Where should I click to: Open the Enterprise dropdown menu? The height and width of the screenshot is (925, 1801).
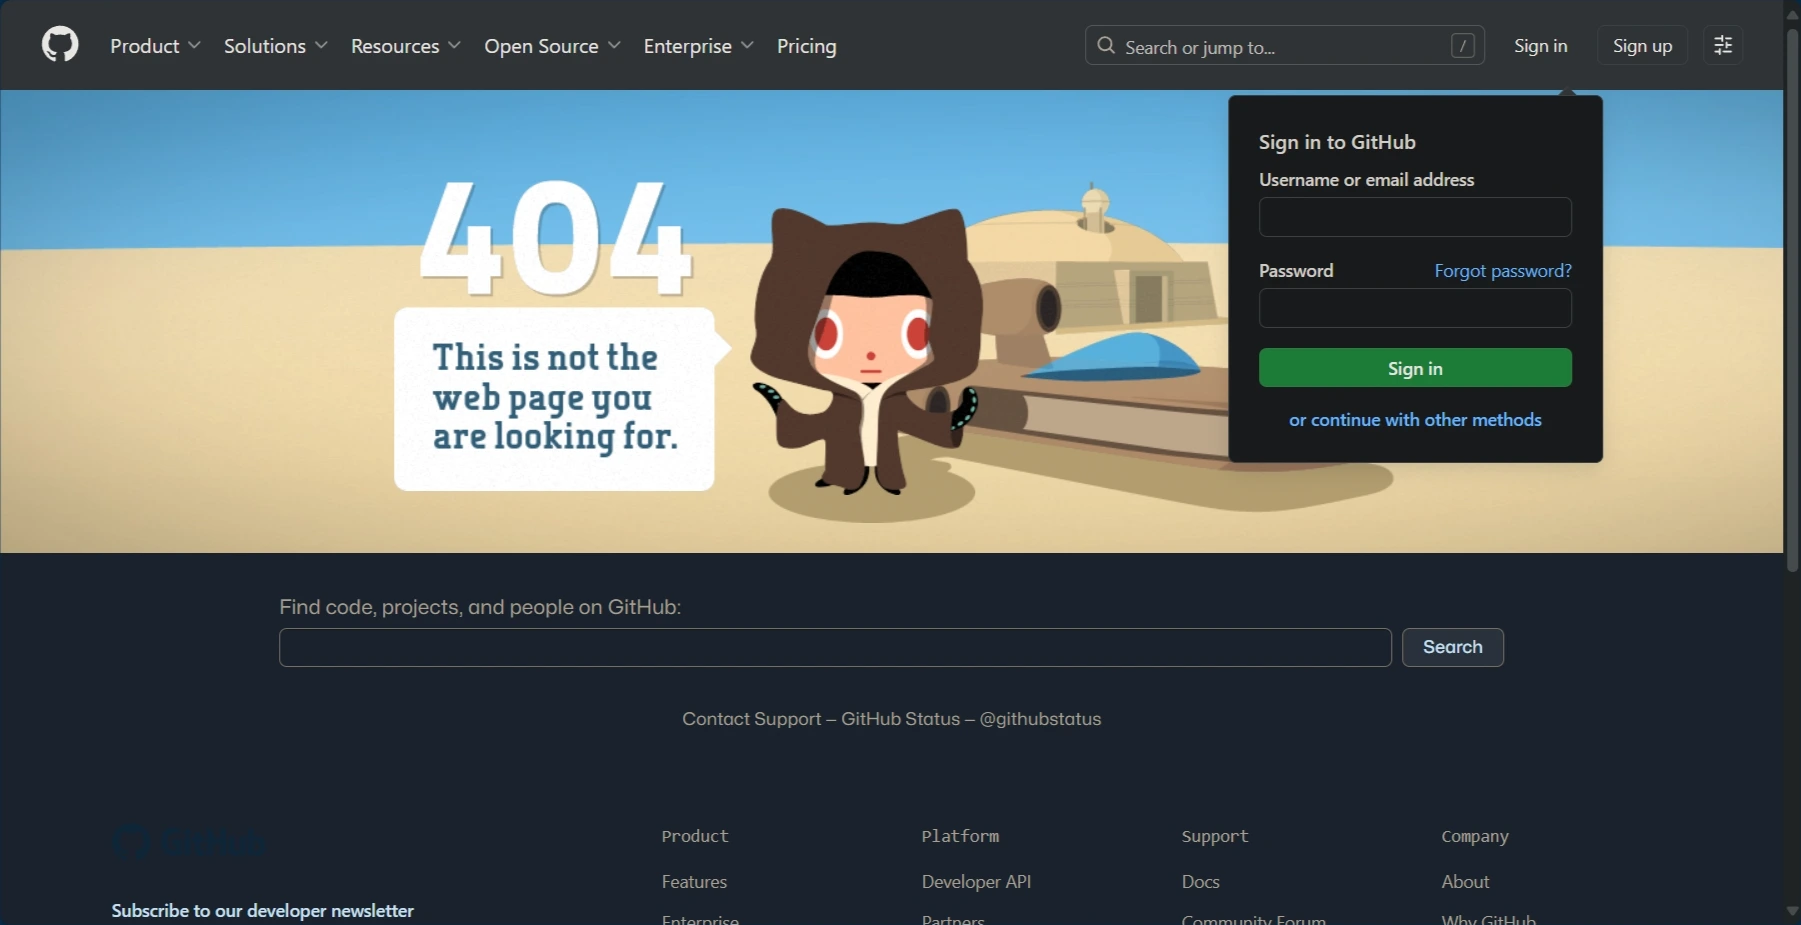click(698, 46)
